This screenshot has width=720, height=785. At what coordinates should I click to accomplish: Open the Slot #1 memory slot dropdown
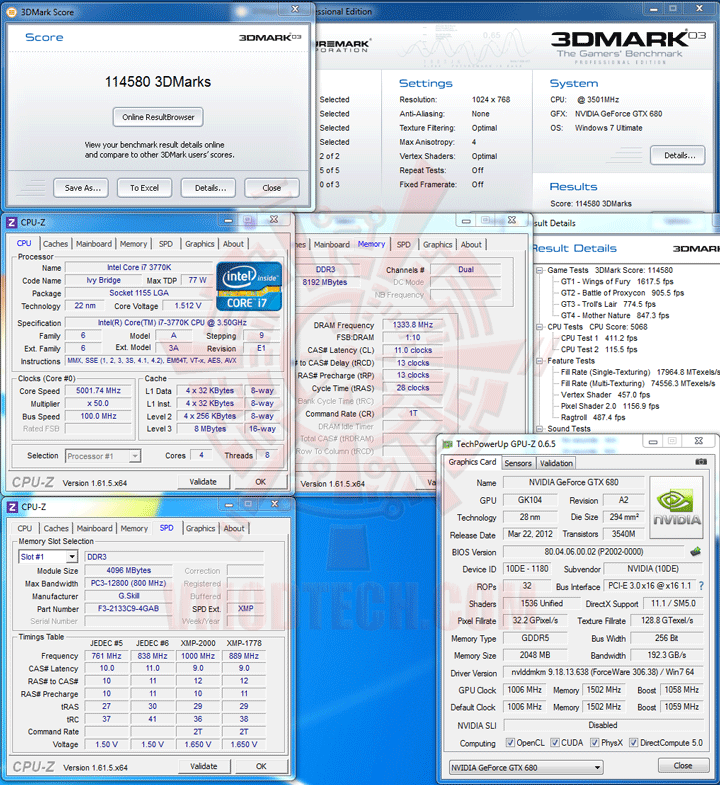72,556
